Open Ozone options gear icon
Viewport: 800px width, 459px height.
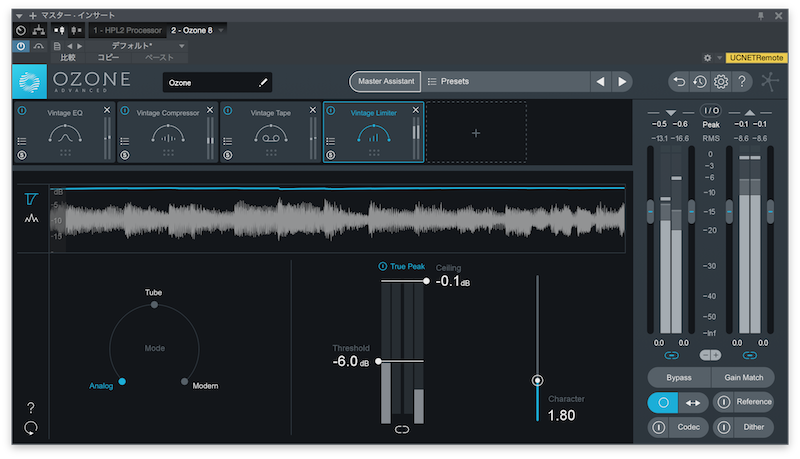pyautogui.click(x=721, y=82)
